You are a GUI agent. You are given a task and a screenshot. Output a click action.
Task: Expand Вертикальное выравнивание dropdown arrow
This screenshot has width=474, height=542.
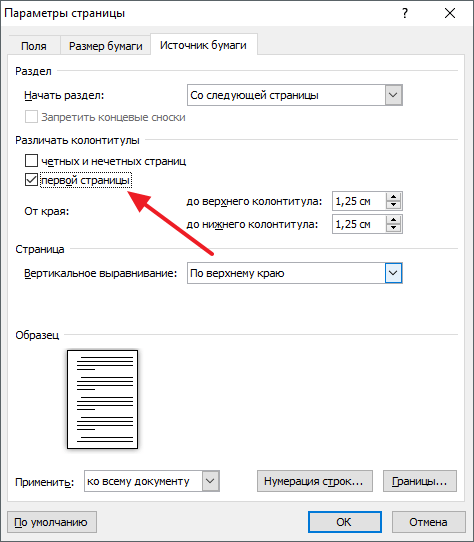click(x=393, y=273)
